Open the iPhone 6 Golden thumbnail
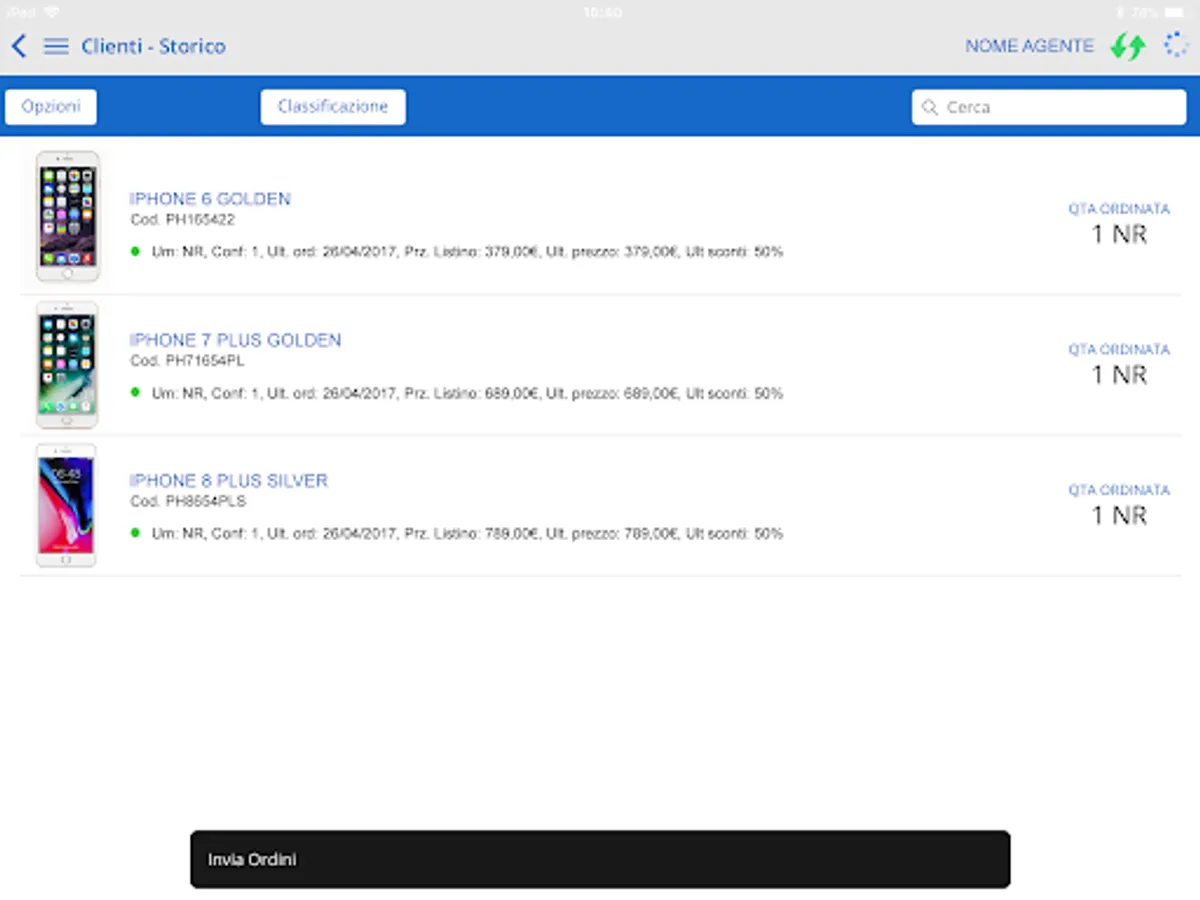1200x900 pixels. click(x=67, y=217)
